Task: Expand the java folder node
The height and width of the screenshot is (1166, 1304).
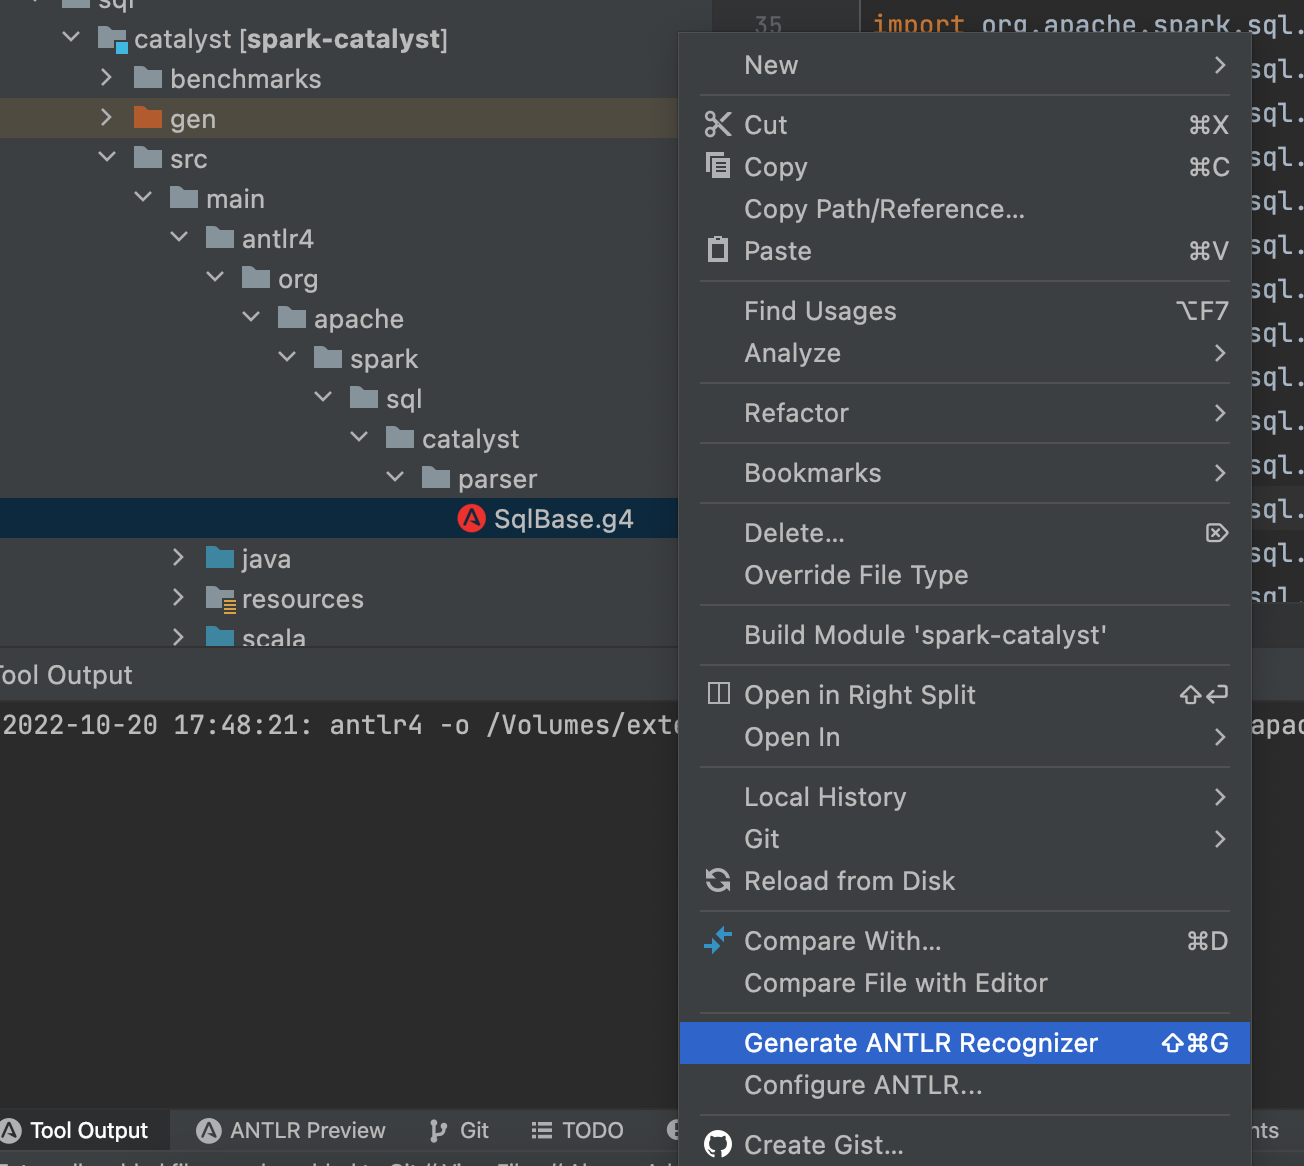Action: point(179,558)
